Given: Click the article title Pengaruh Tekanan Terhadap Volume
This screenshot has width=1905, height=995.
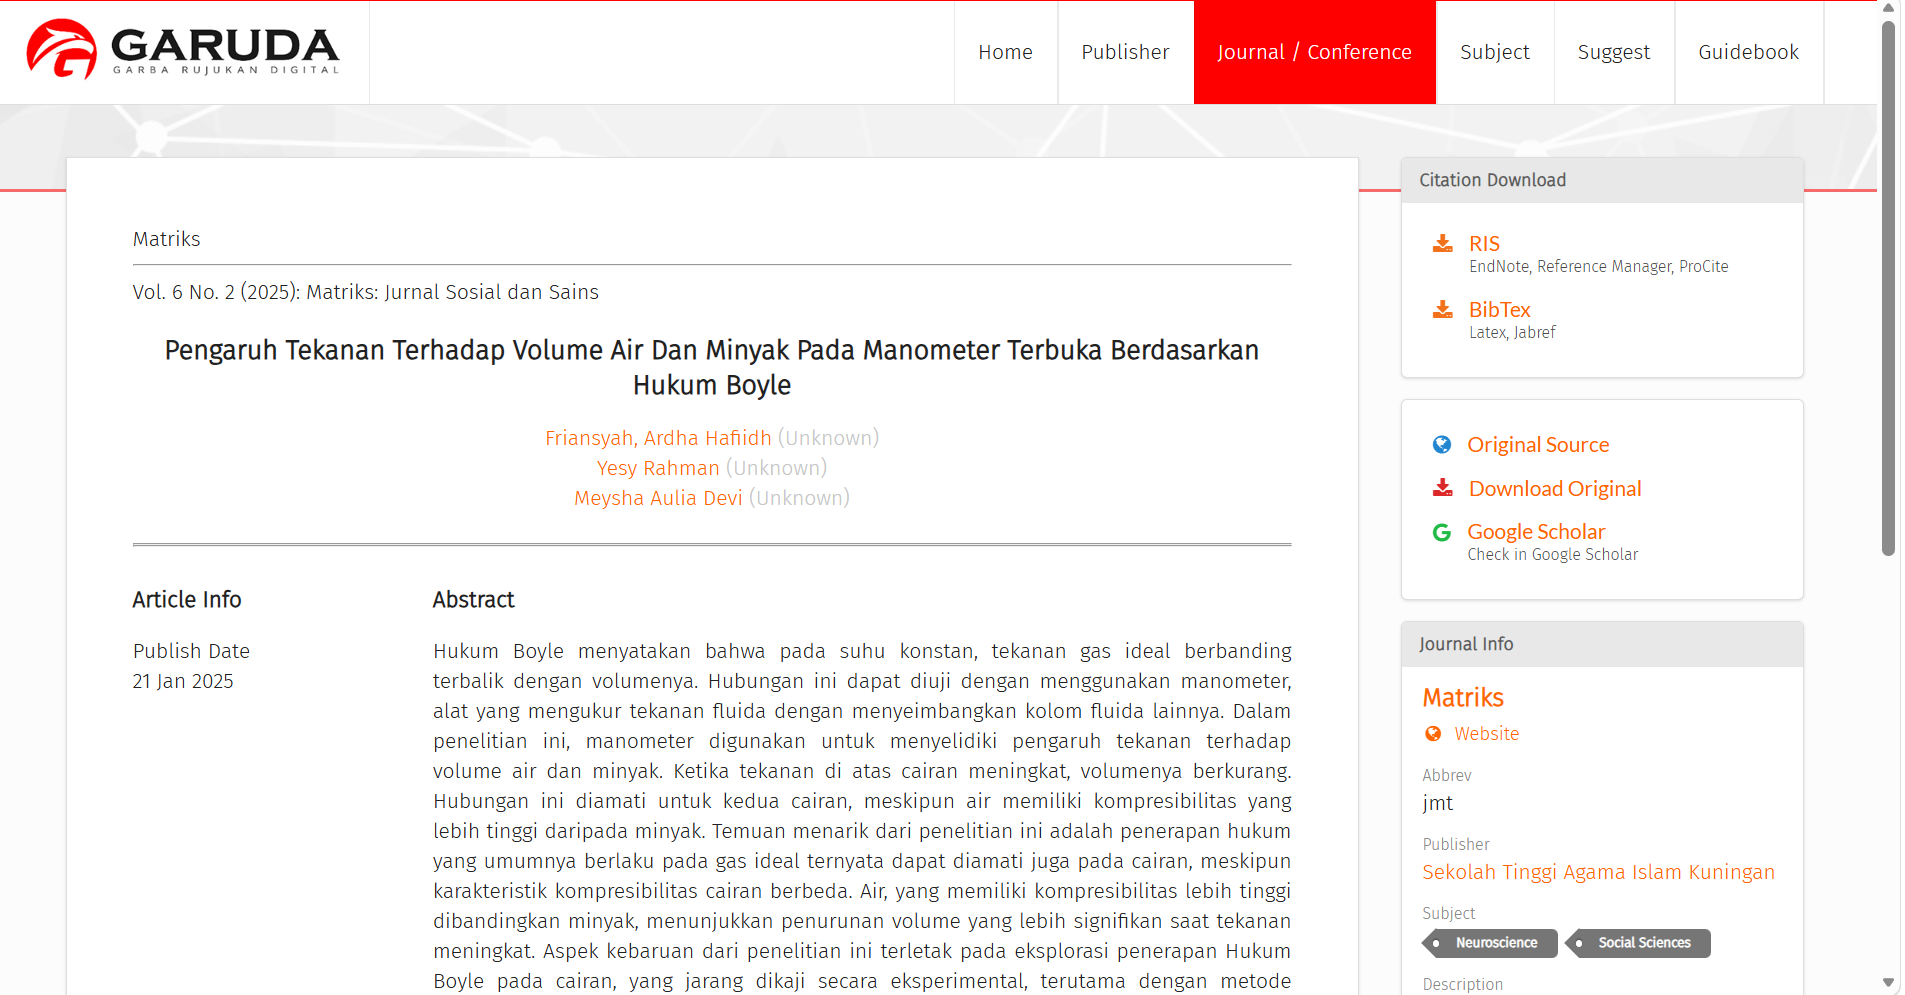Looking at the screenshot, I should (x=711, y=367).
